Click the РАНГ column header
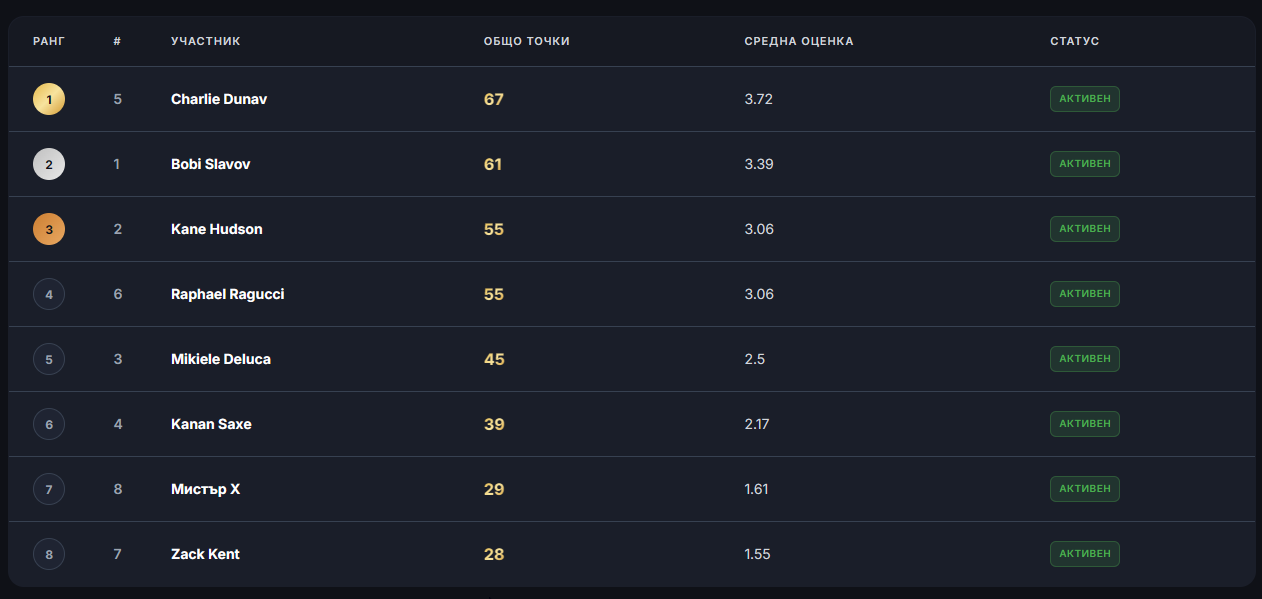 point(49,41)
